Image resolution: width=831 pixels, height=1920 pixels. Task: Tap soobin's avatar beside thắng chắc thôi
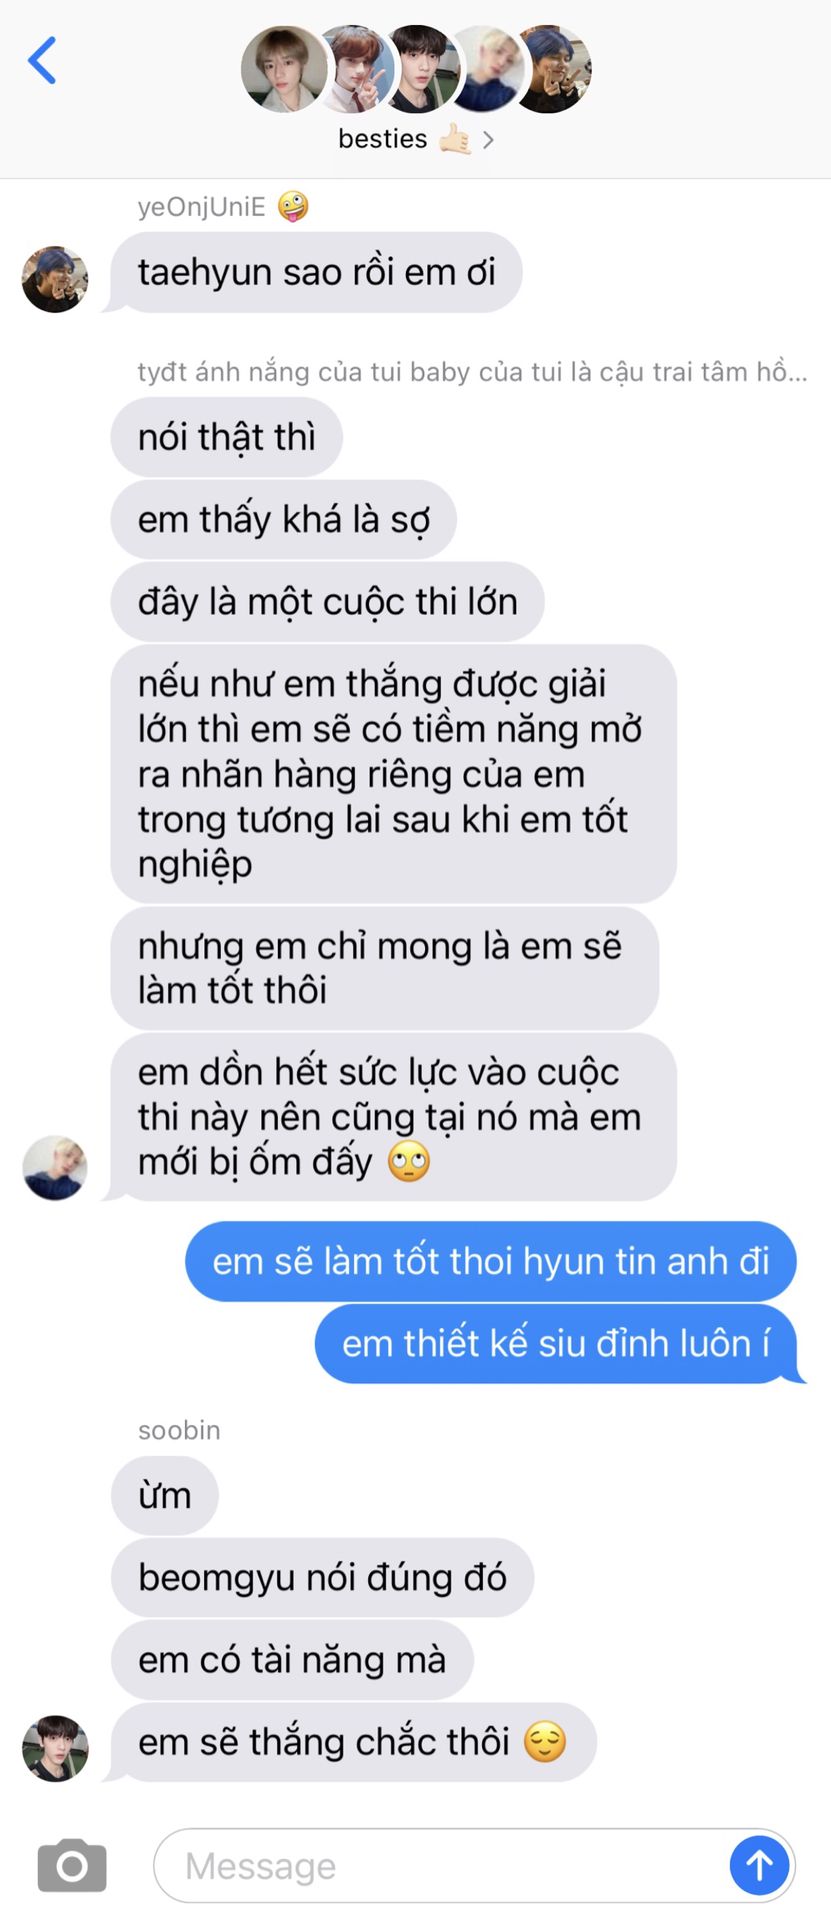[x=55, y=1749]
